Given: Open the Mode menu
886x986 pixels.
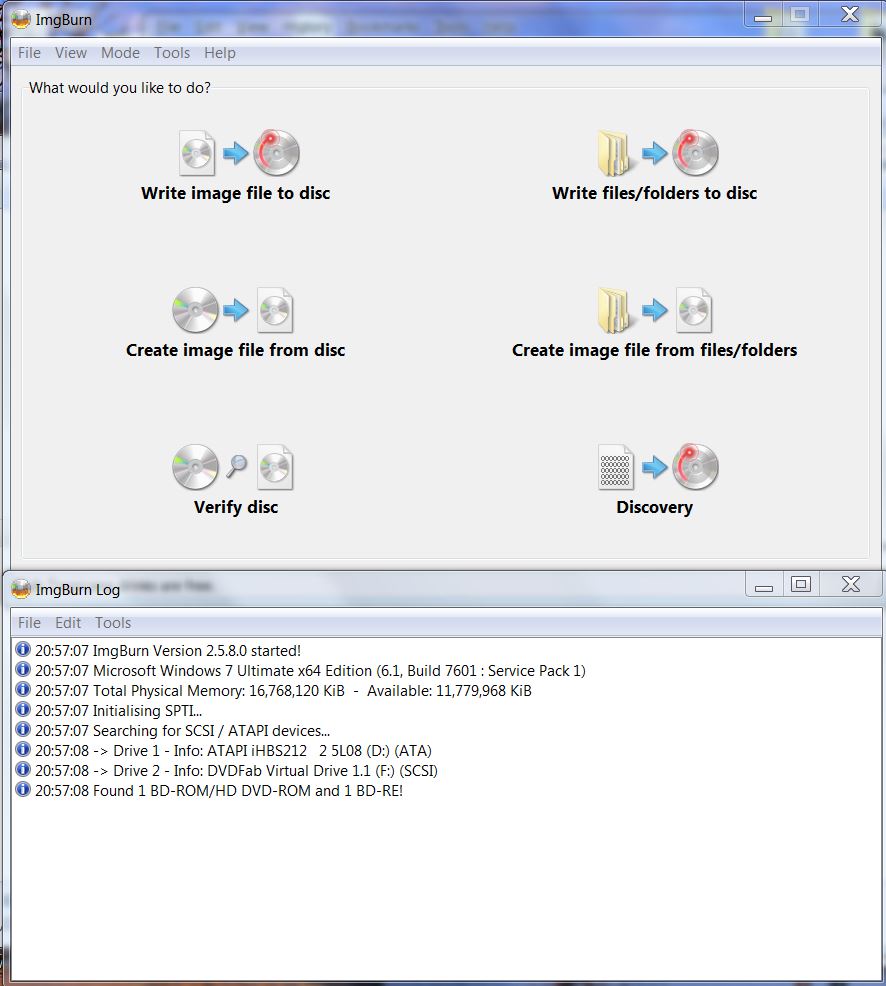Looking at the screenshot, I should click(120, 53).
